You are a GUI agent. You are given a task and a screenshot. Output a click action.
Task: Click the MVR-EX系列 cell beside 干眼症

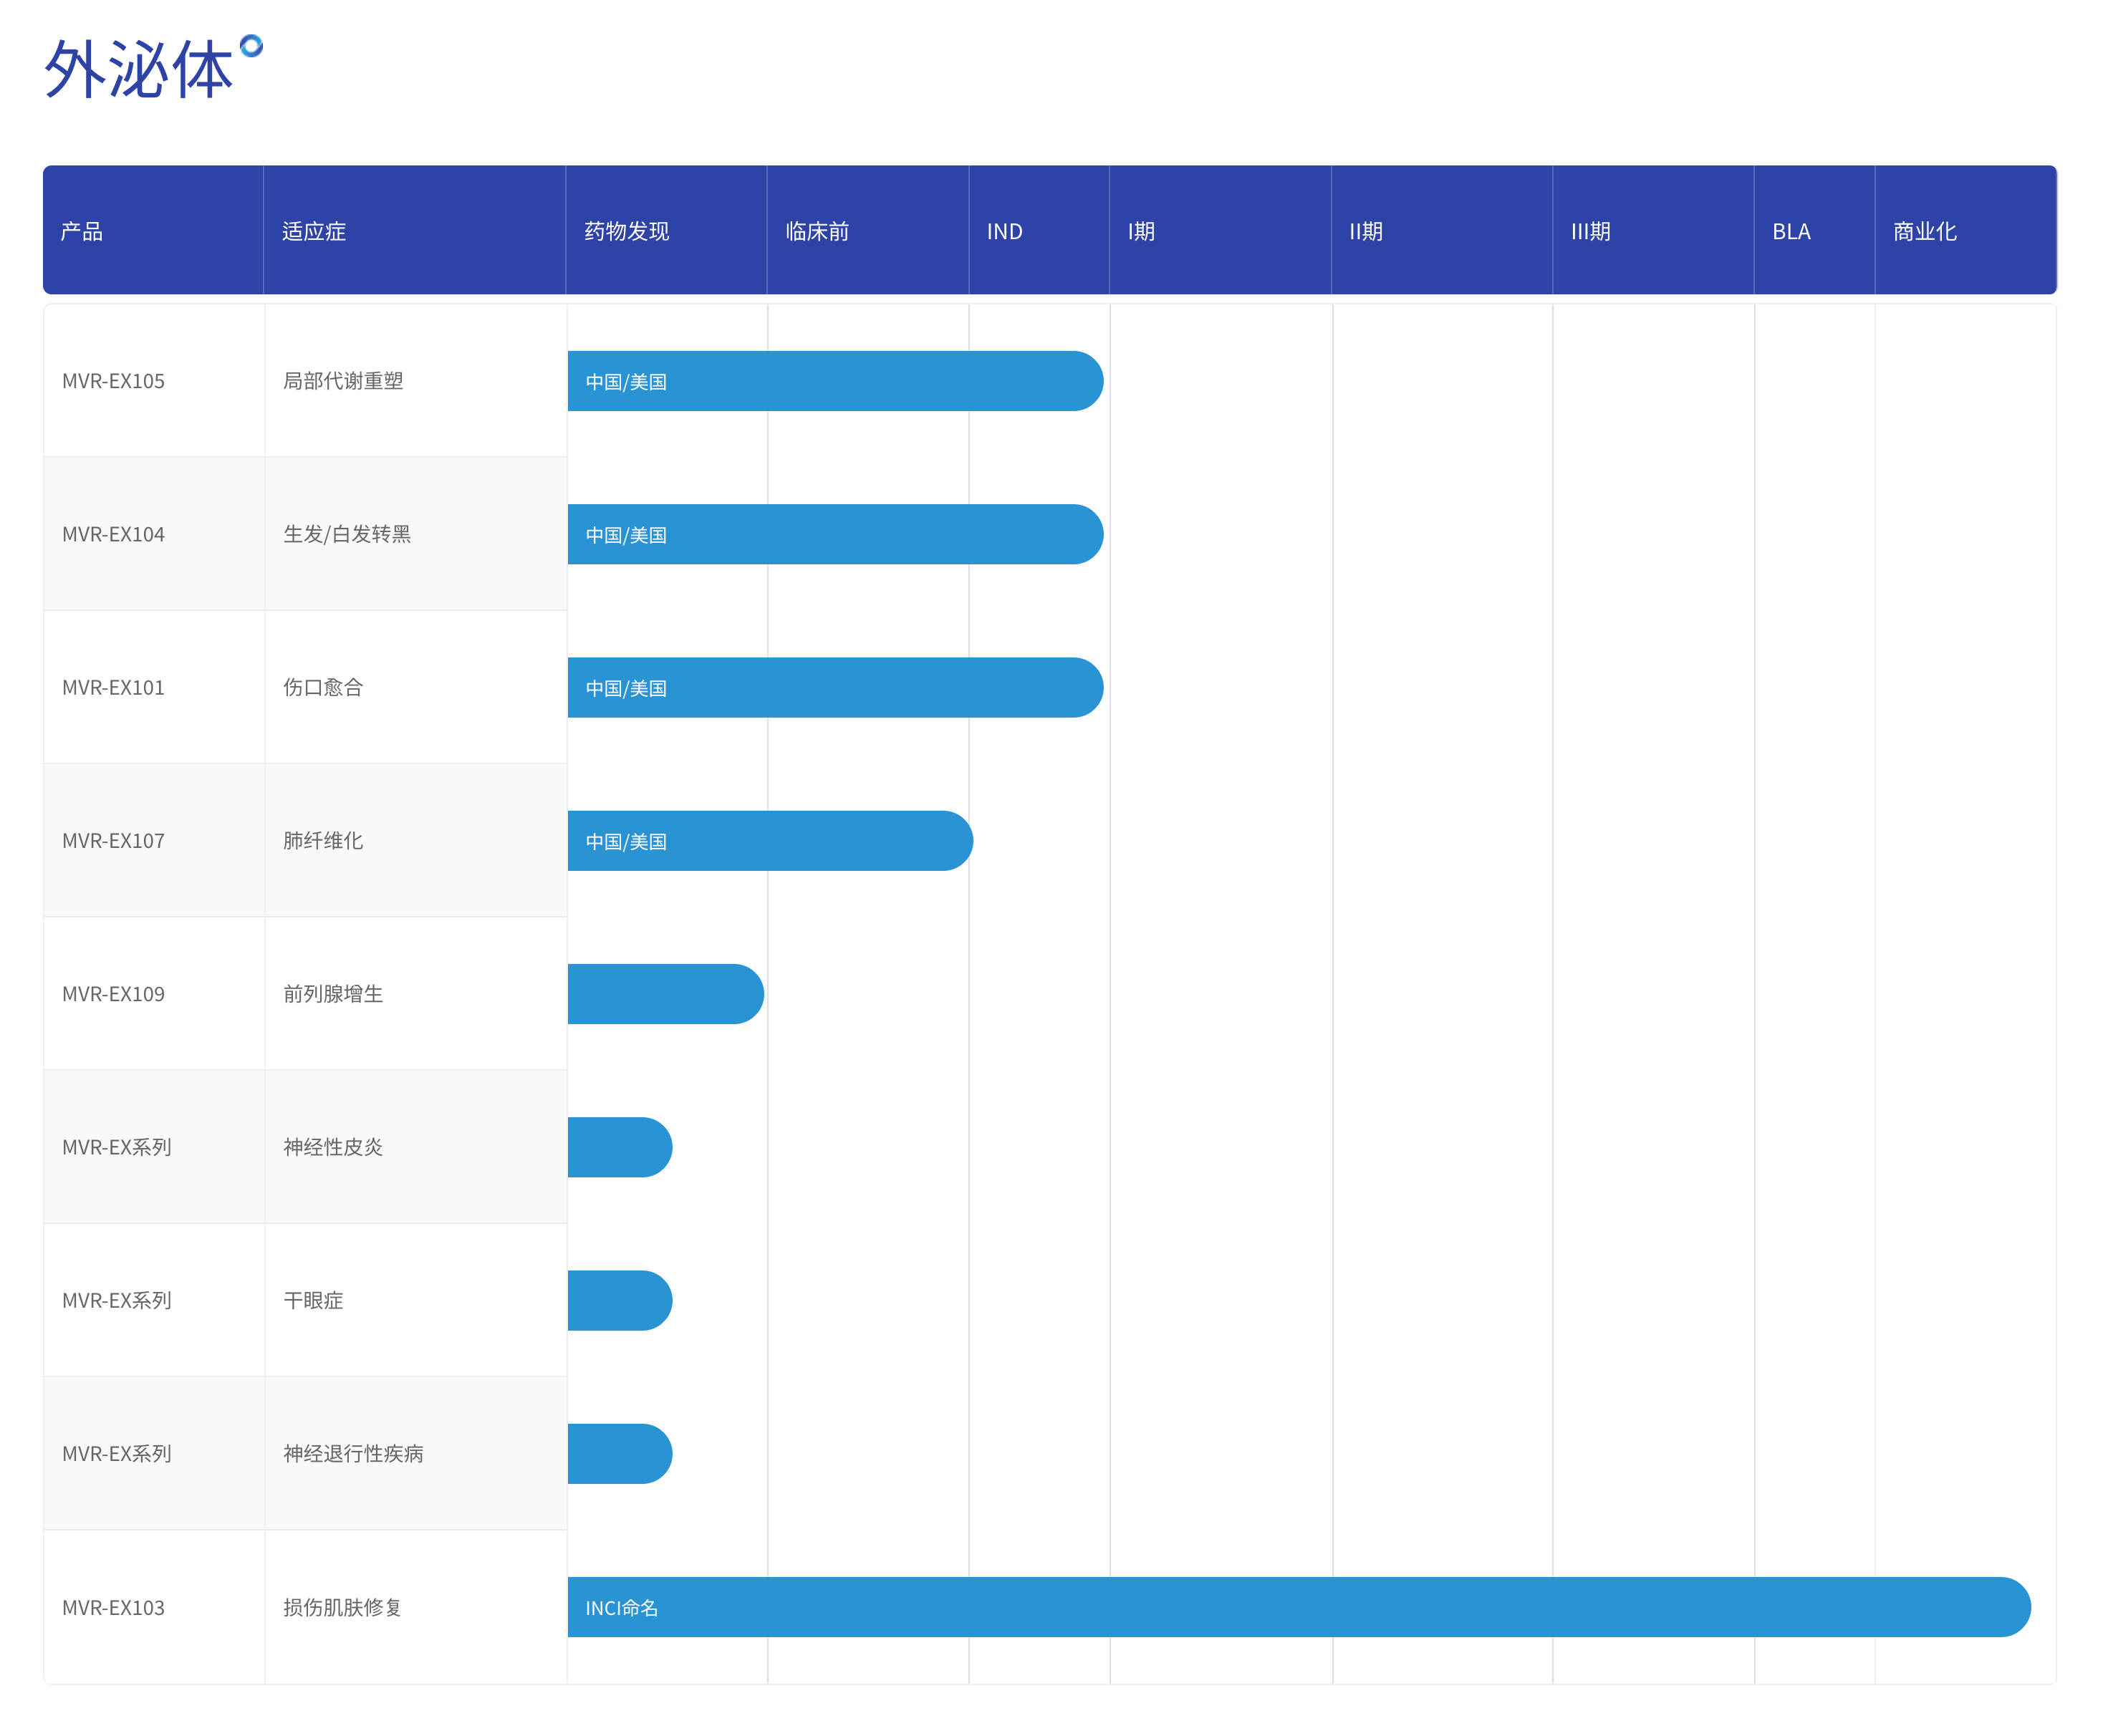pyautogui.click(x=154, y=1300)
